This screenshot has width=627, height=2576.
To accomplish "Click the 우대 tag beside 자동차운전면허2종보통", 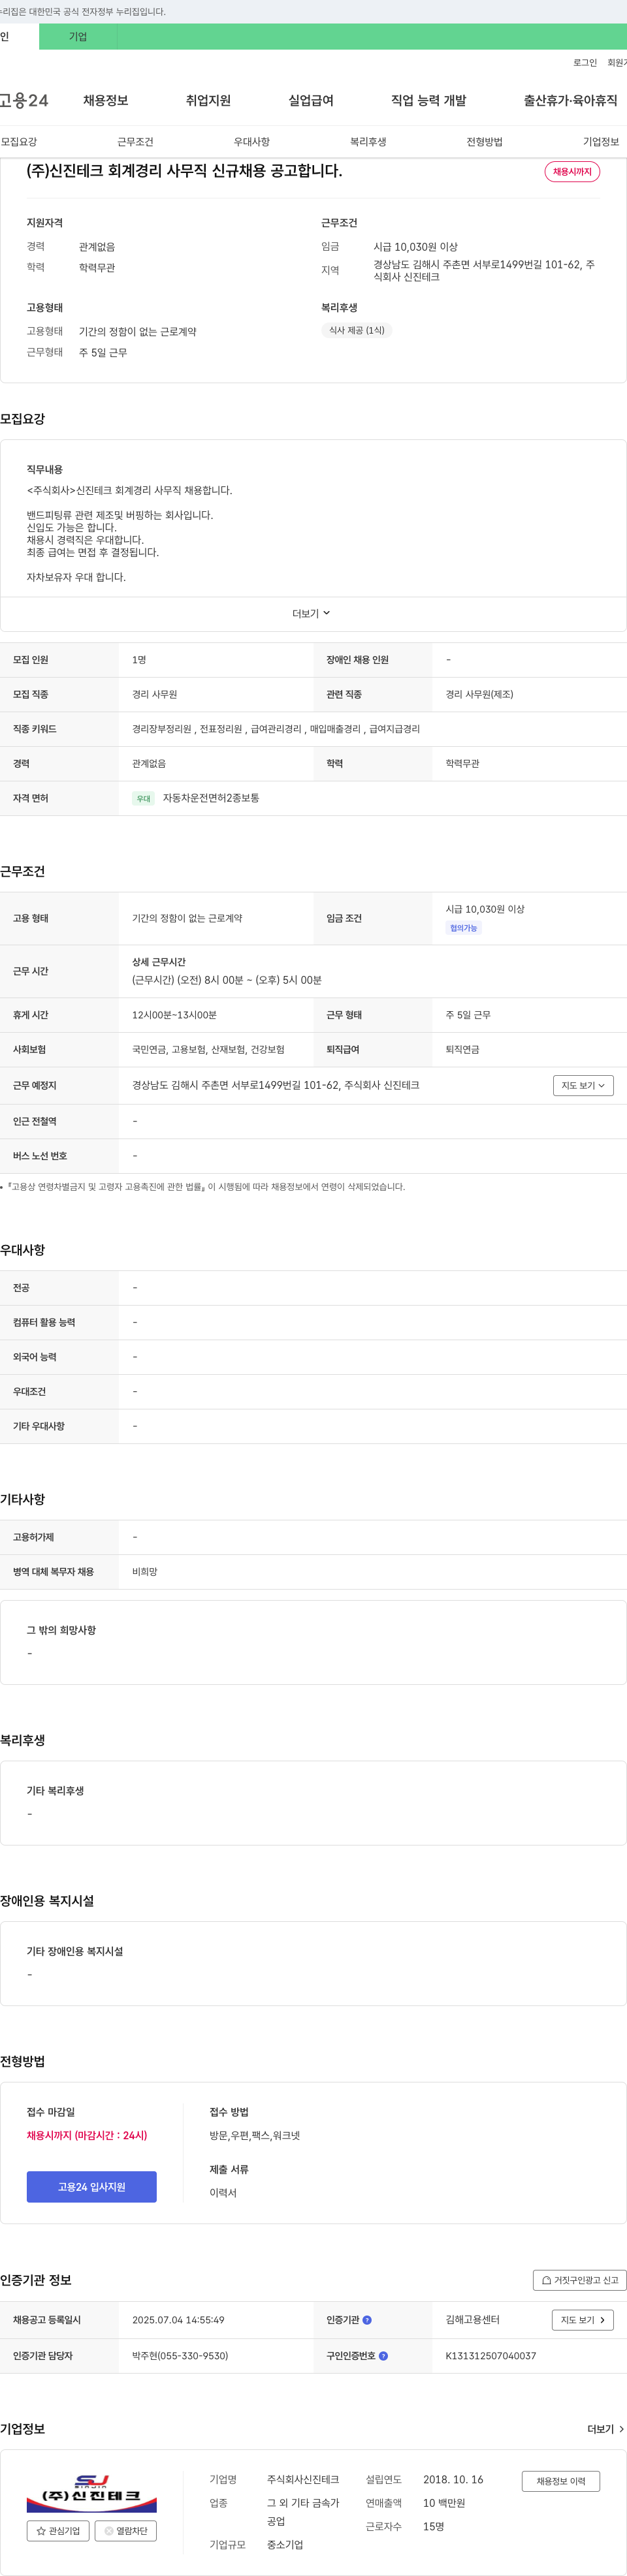I will click(144, 798).
